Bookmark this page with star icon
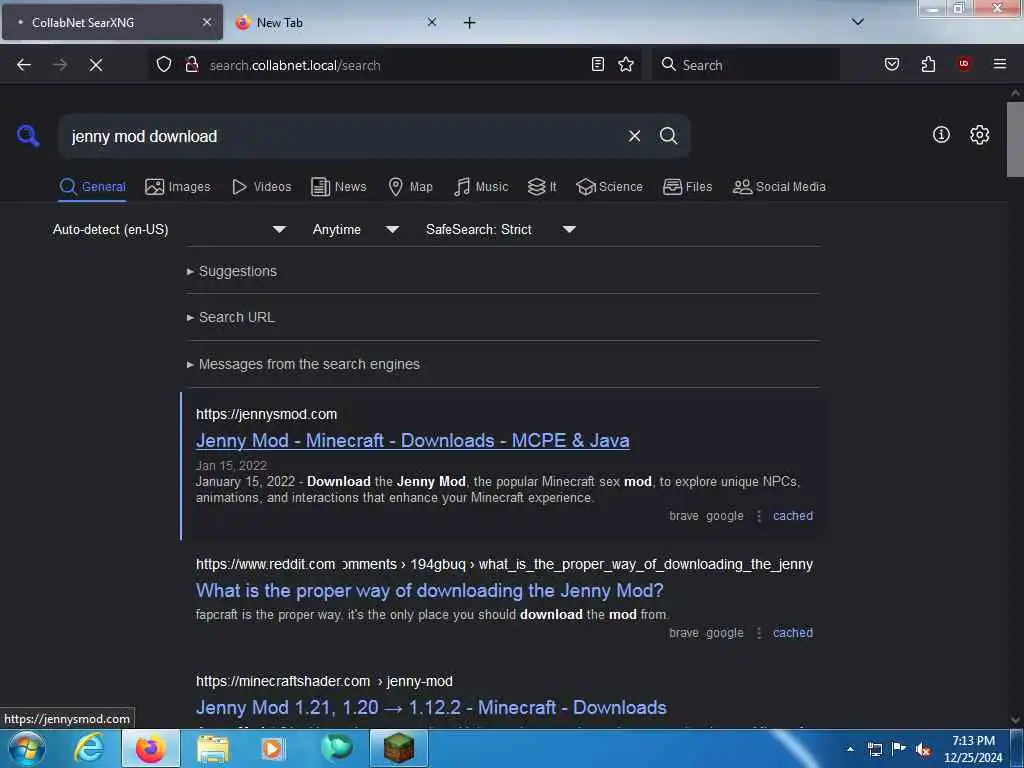 click(x=626, y=64)
